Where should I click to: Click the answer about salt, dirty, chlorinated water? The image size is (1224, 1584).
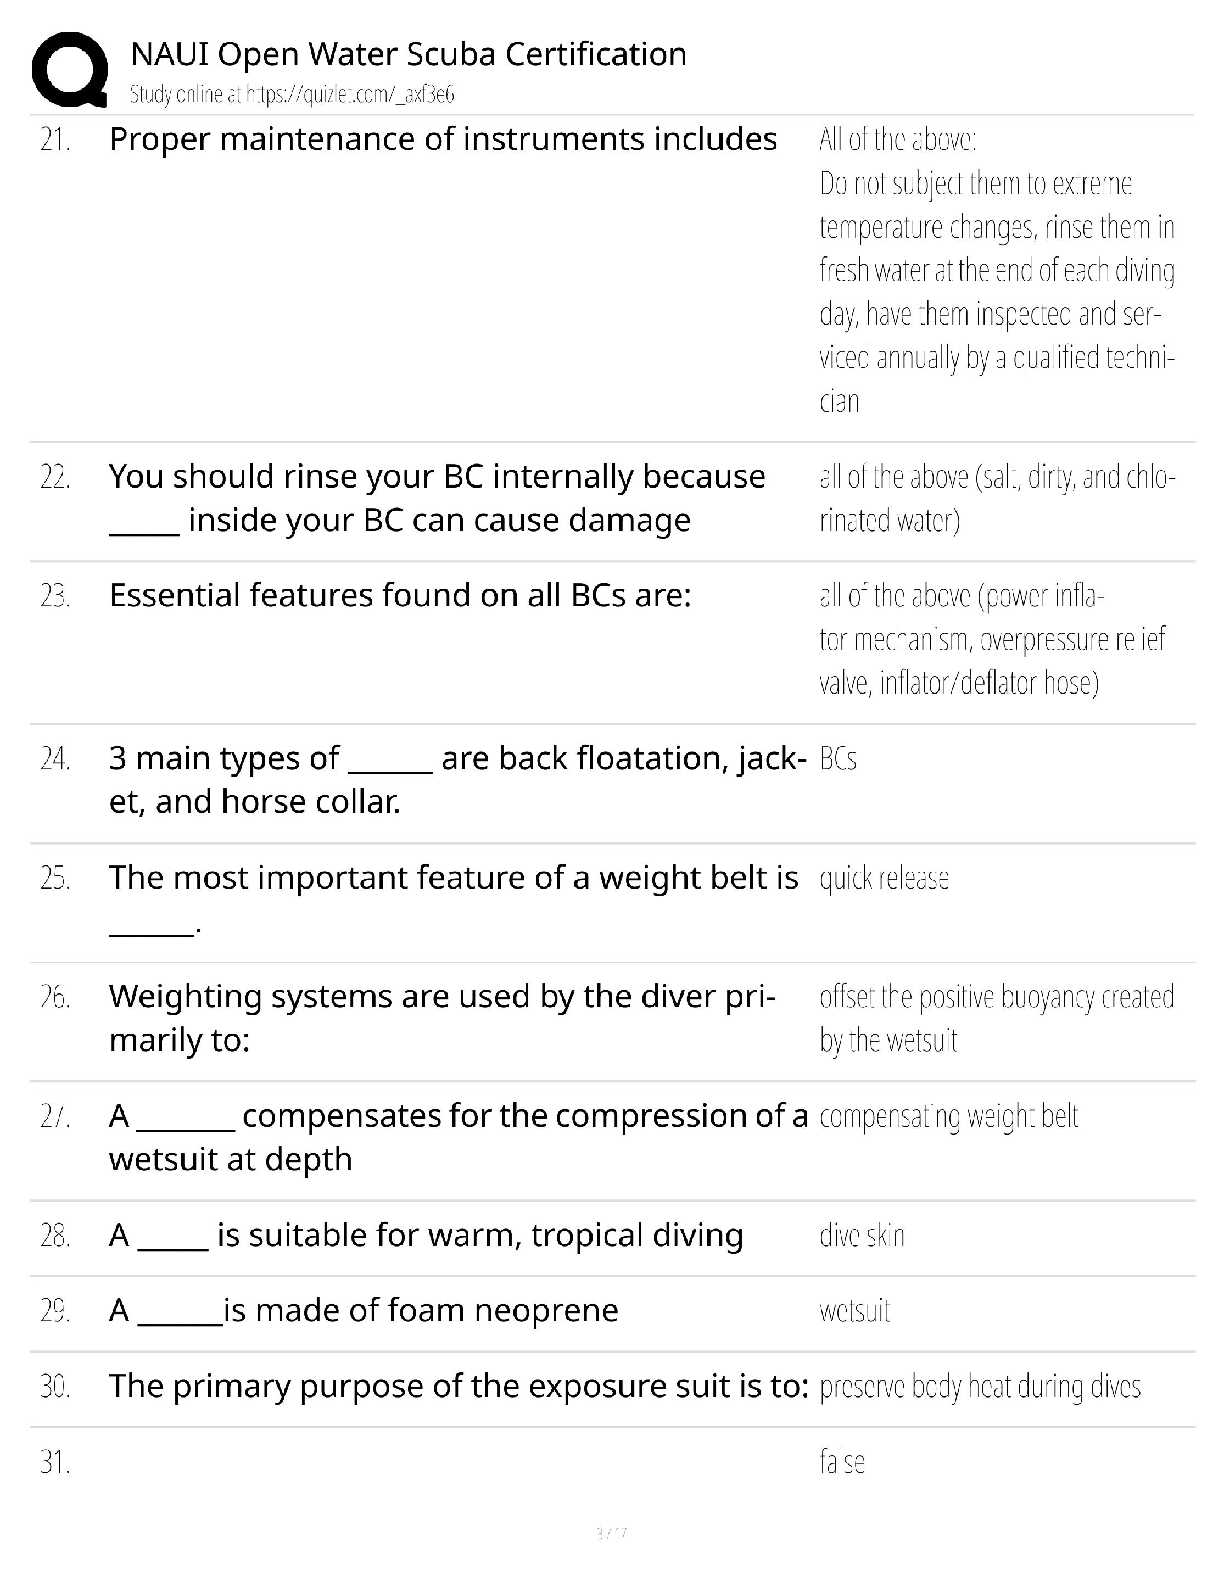click(x=997, y=498)
